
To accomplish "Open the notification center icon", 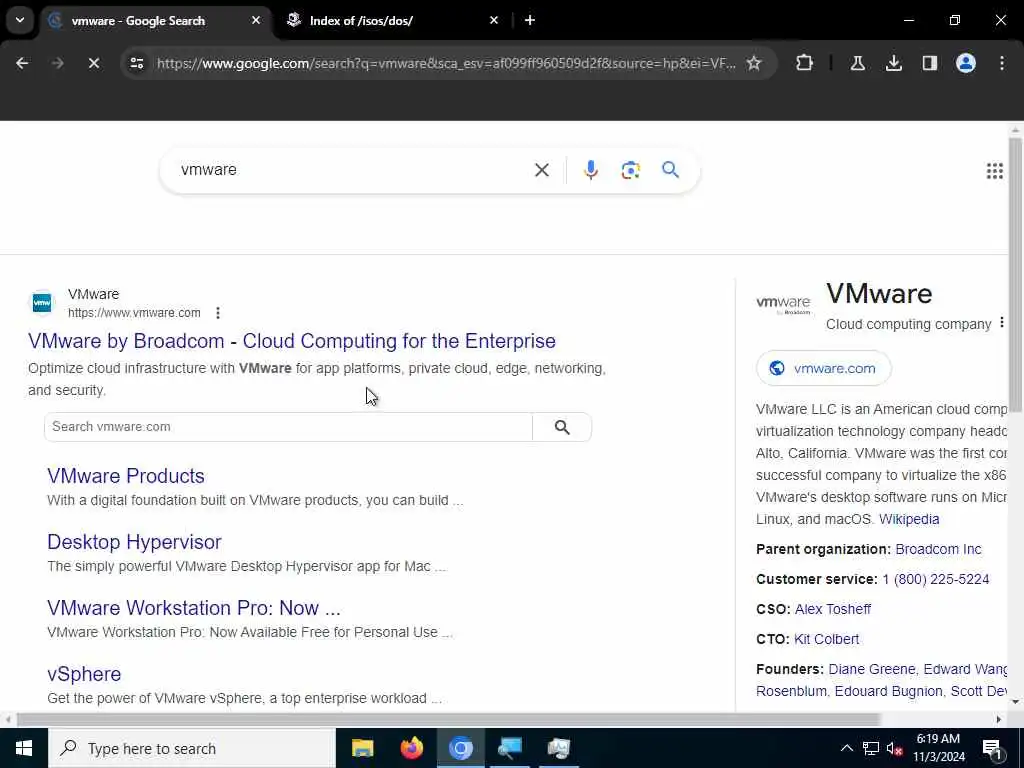I will 993,748.
